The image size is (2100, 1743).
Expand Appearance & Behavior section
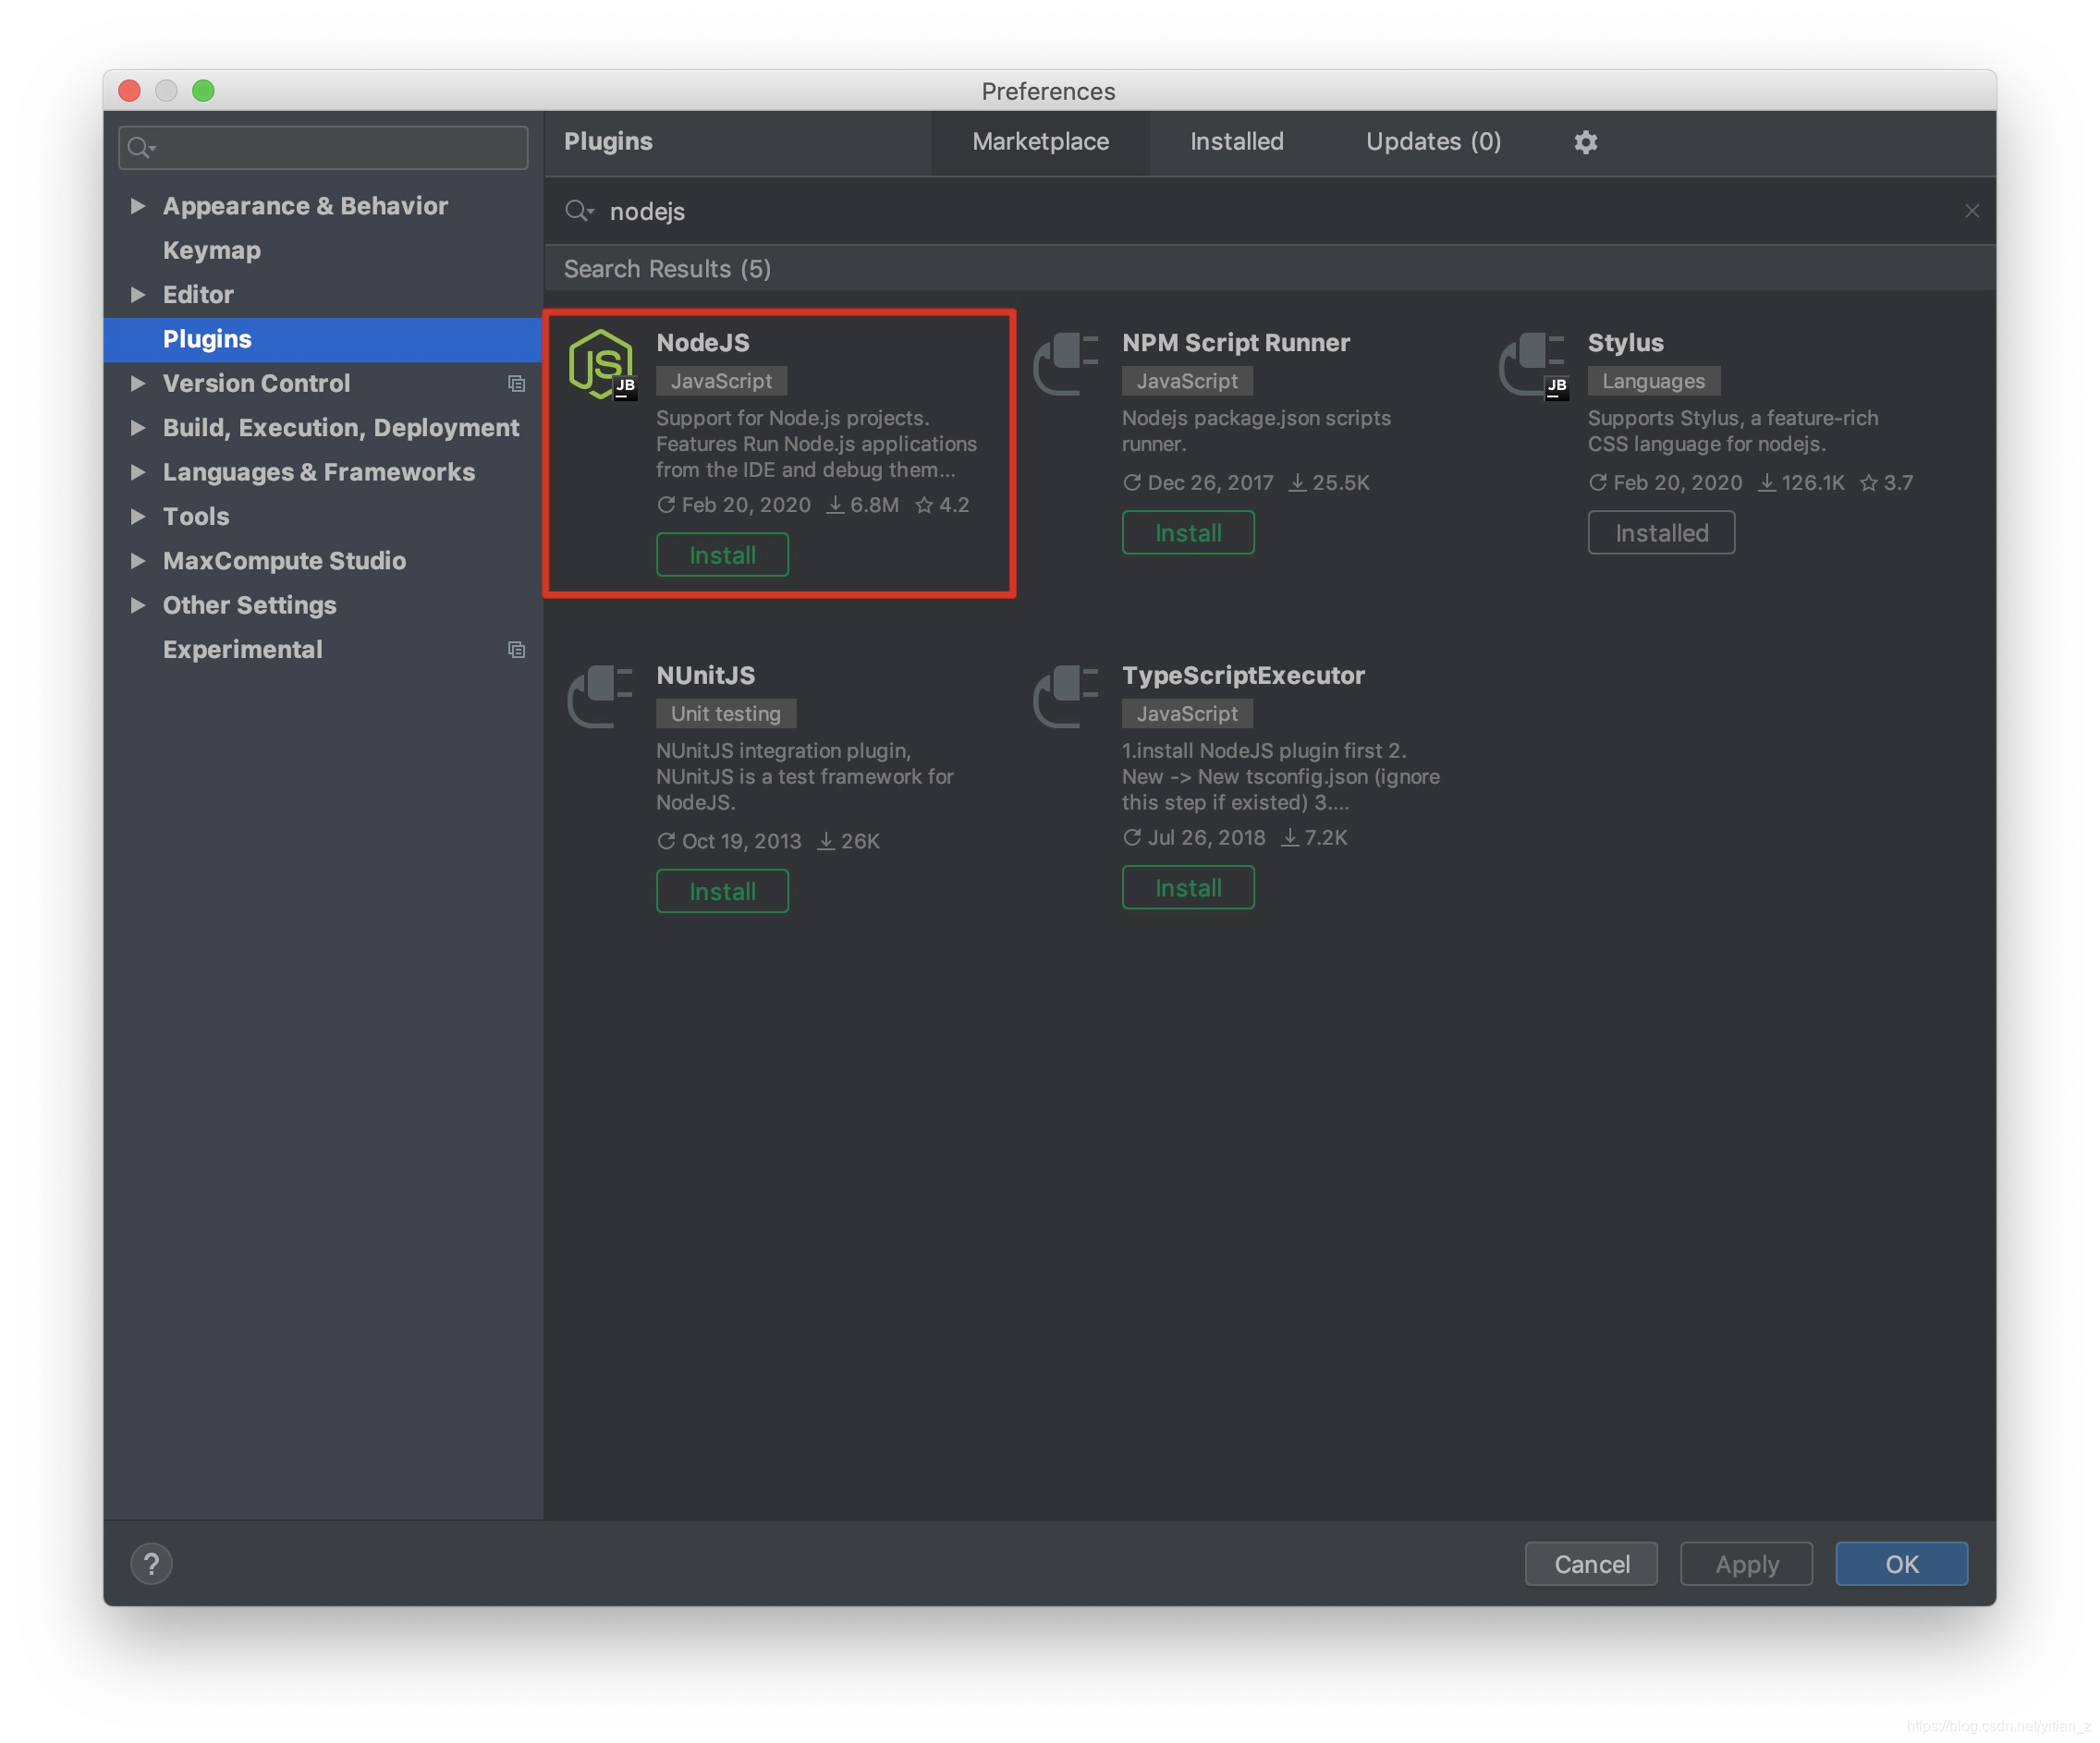pyautogui.click(x=138, y=206)
